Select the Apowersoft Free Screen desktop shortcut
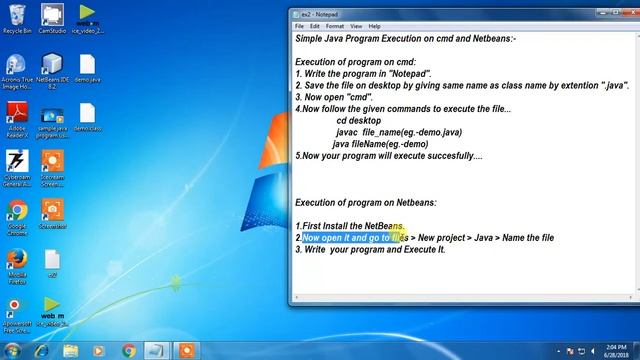Image resolution: width=640 pixels, height=360 pixels. (x=17, y=316)
